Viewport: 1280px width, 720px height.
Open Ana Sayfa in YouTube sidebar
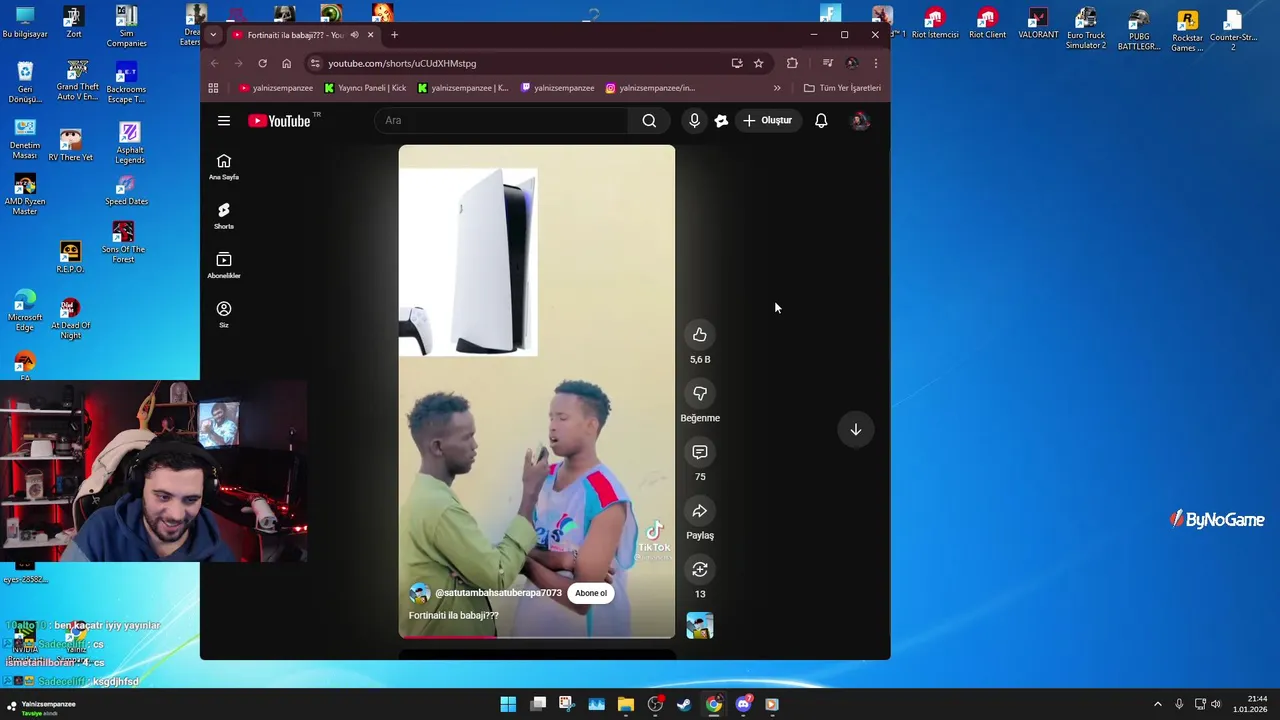click(224, 167)
